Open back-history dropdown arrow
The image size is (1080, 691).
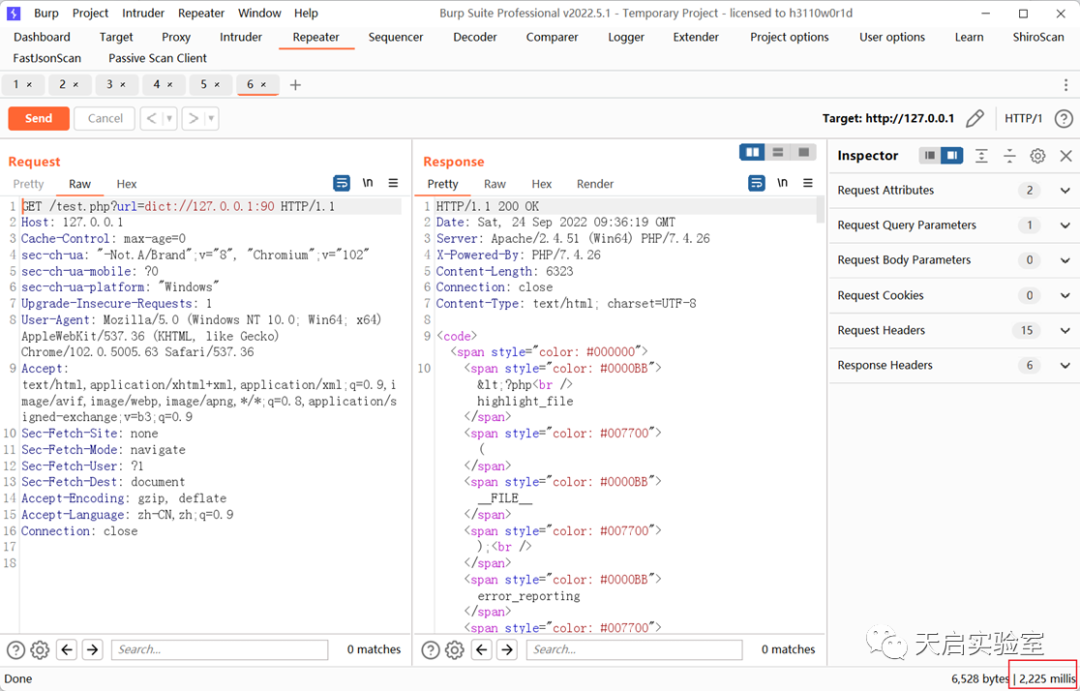[169, 118]
